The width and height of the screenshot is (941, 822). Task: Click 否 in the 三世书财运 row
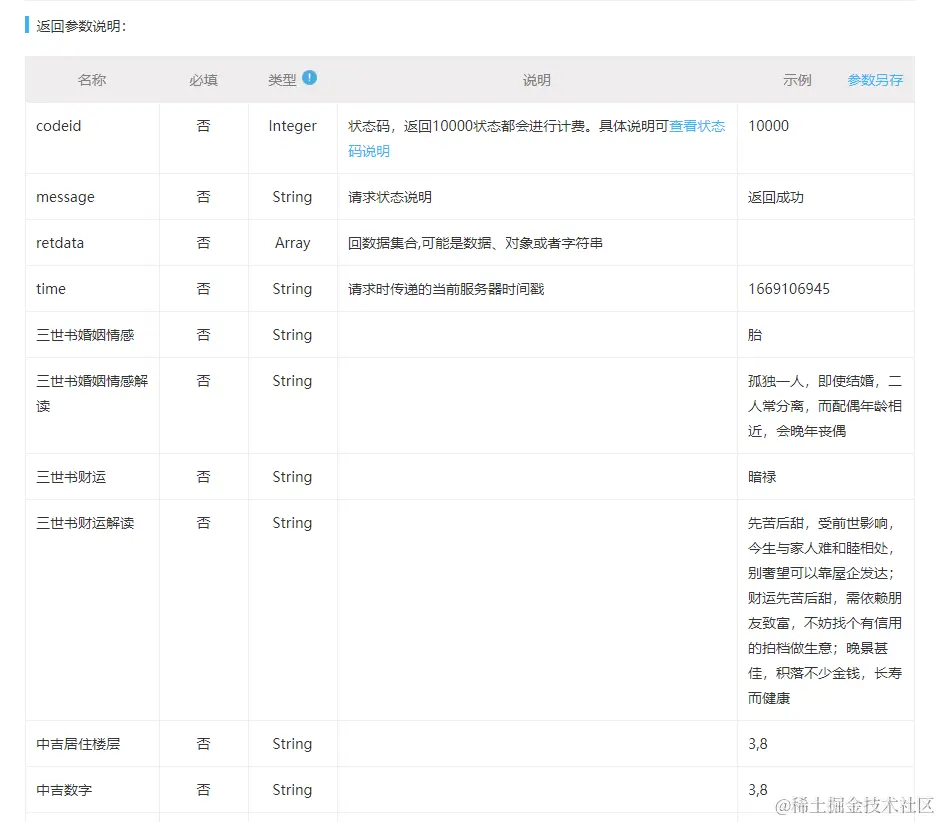(x=203, y=477)
